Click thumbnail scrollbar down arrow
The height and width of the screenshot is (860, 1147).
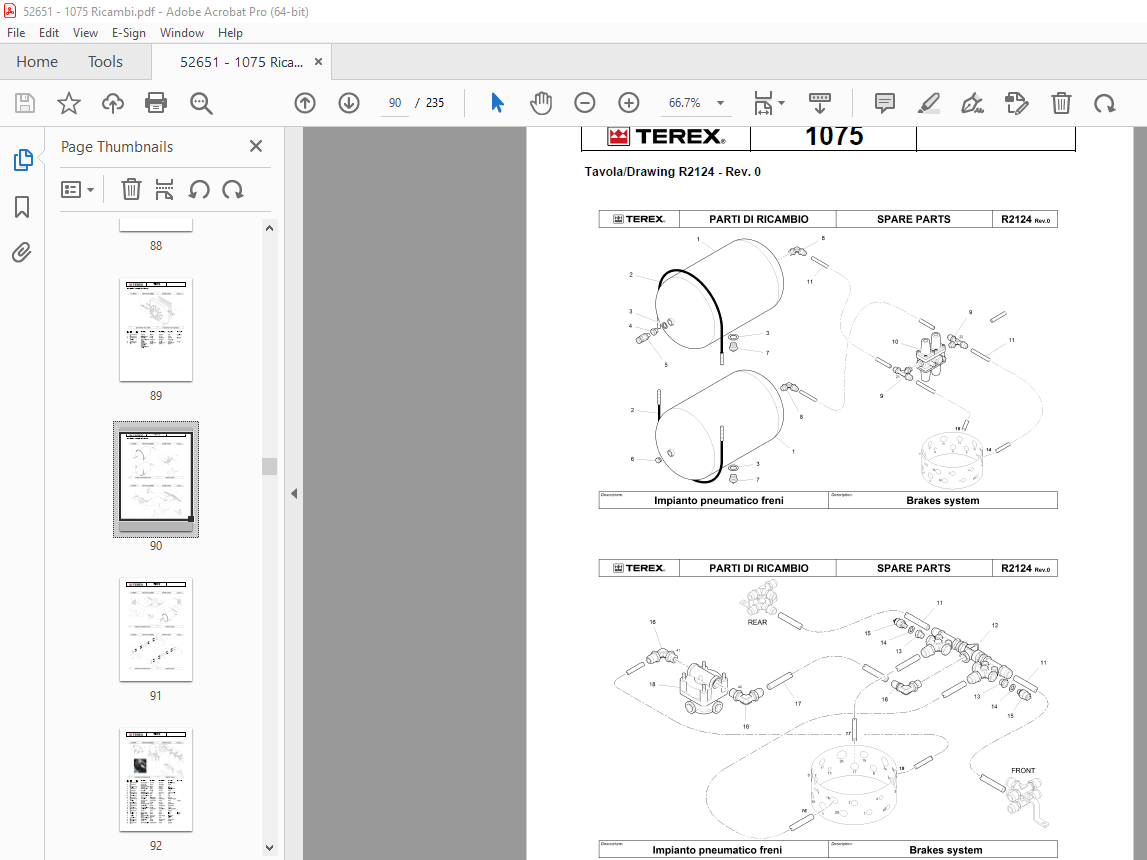click(x=269, y=848)
